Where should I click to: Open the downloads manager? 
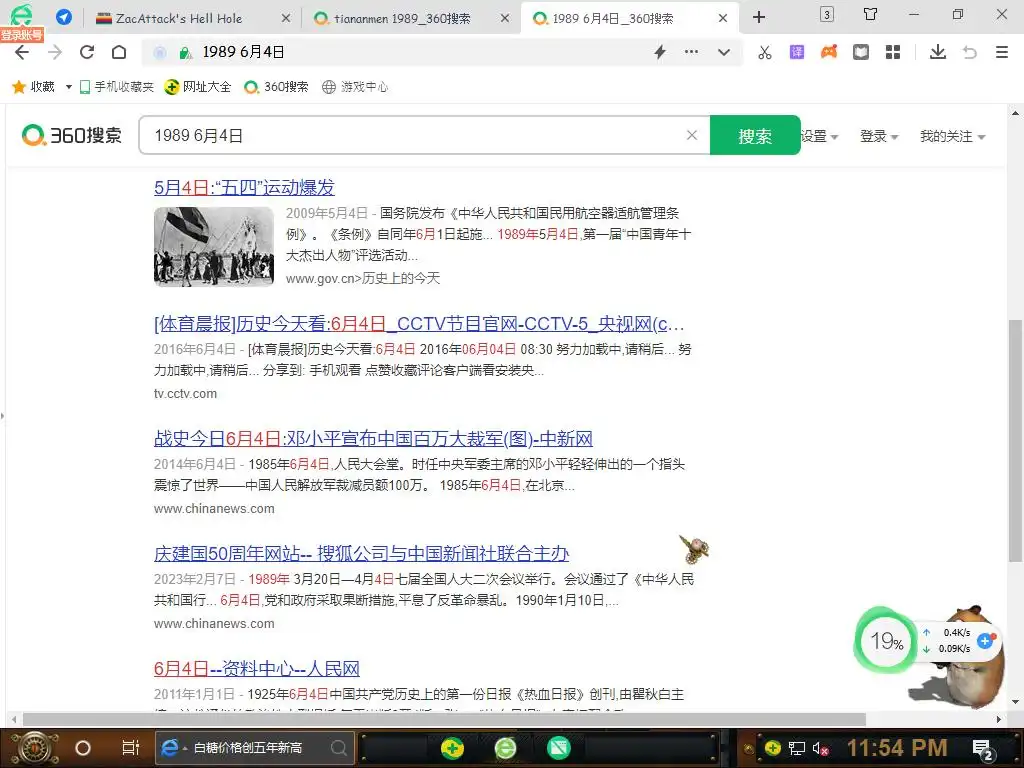tap(938, 52)
